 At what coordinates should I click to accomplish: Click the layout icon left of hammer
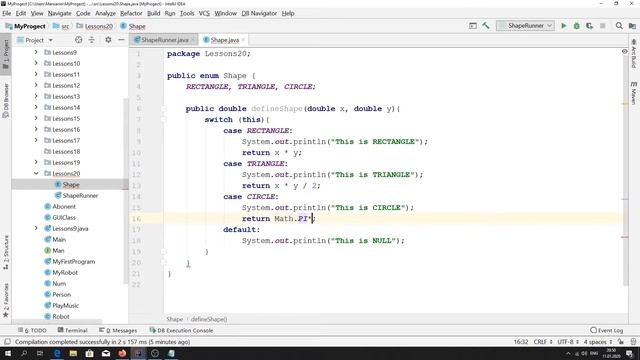(x=473, y=26)
